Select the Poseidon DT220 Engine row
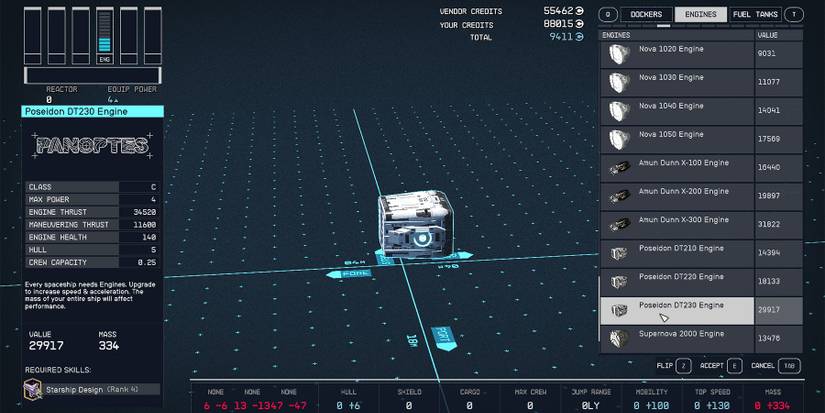 678,281
